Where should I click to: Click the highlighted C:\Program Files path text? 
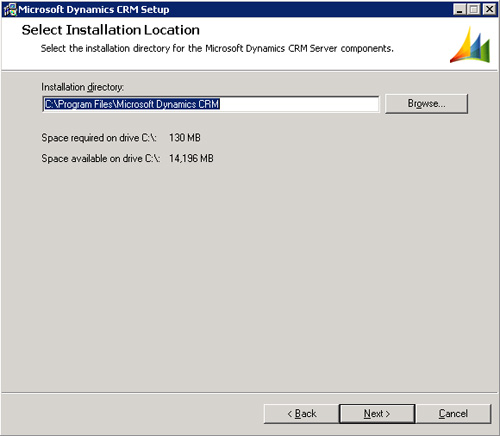pyautogui.click(x=132, y=104)
